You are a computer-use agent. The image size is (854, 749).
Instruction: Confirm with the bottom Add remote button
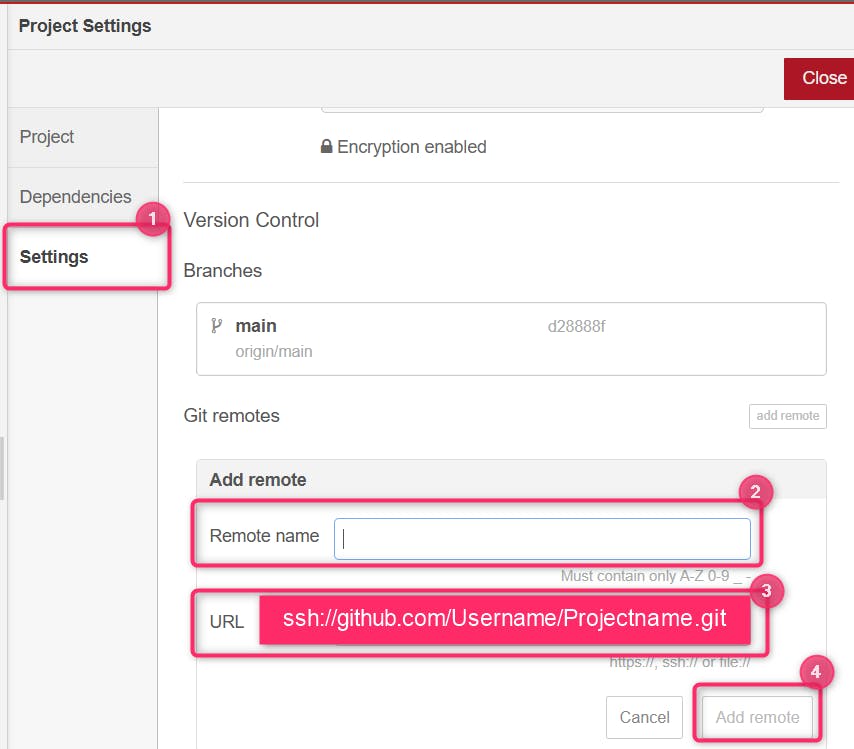[757, 717]
